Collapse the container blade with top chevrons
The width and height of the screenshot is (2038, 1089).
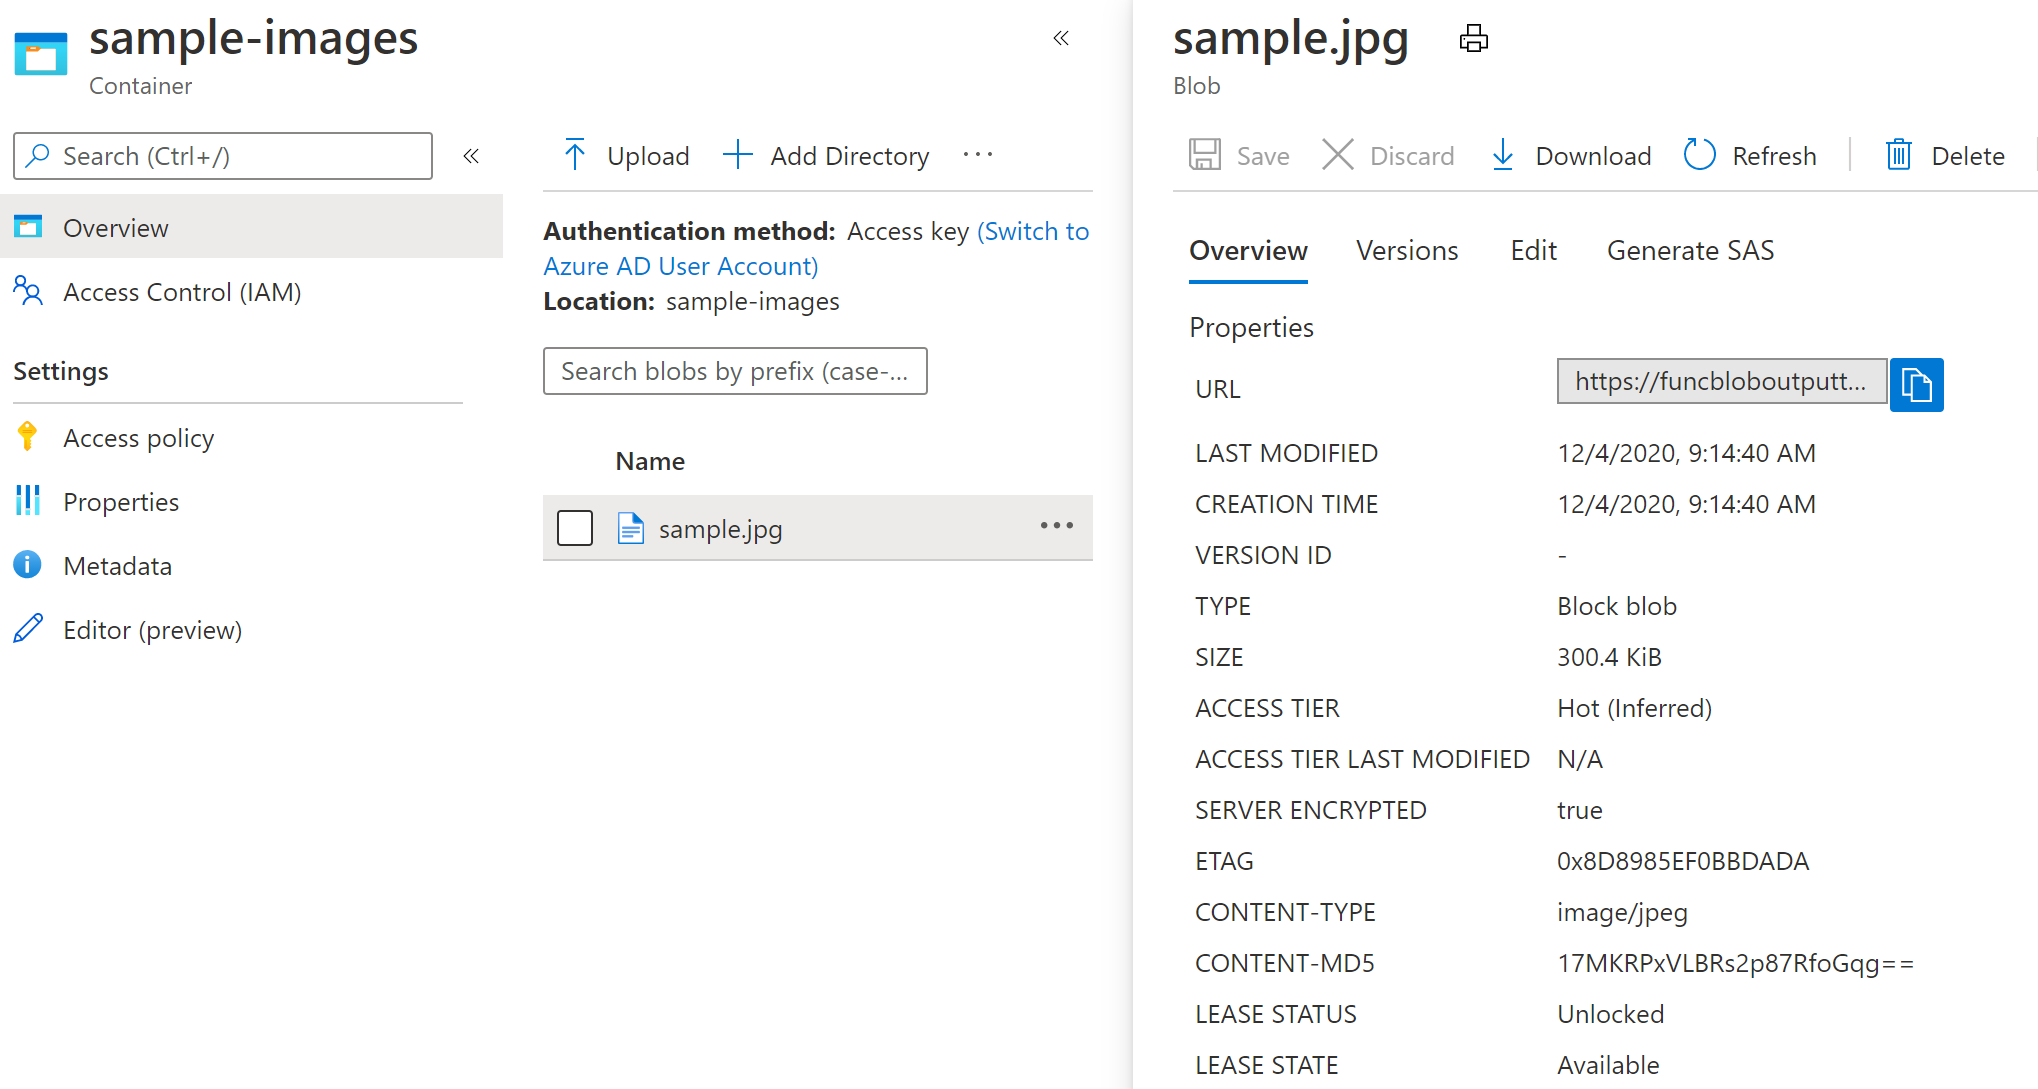[x=1061, y=38]
